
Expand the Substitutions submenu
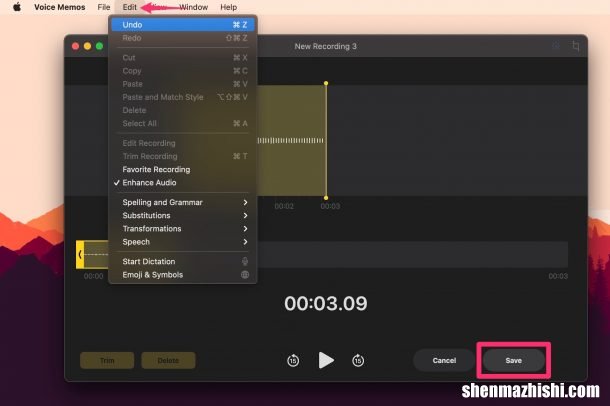tap(183, 215)
